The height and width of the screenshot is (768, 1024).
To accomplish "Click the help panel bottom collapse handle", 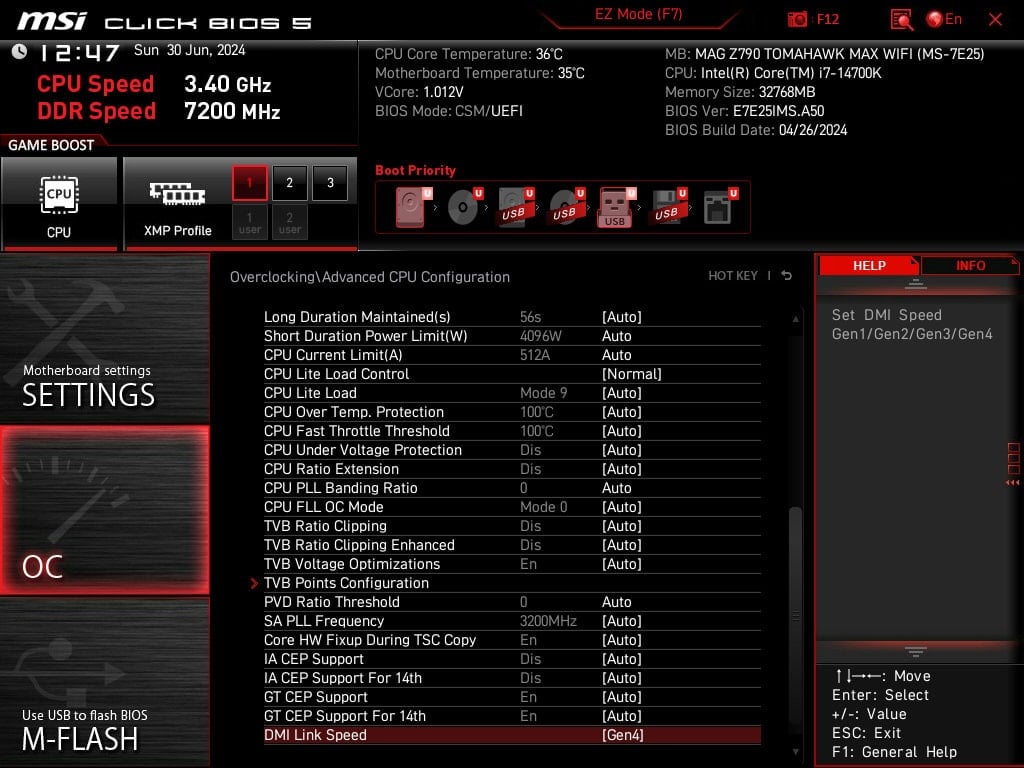I will point(915,652).
